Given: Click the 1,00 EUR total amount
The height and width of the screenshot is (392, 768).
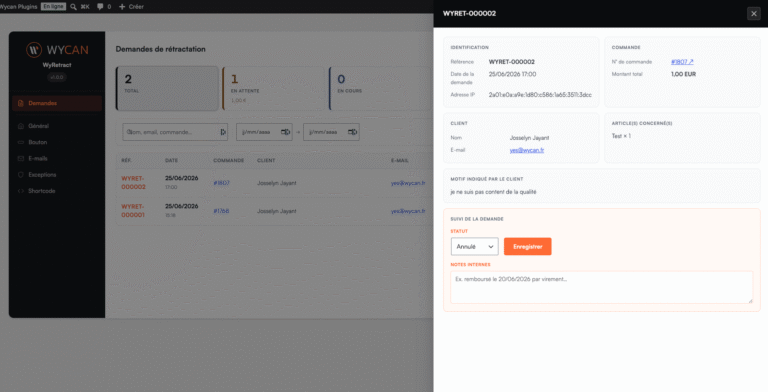Looking at the screenshot, I should pos(683,74).
